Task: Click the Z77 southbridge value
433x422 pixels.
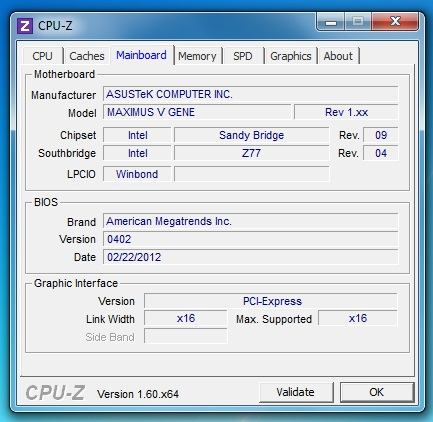Action: (x=252, y=153)
